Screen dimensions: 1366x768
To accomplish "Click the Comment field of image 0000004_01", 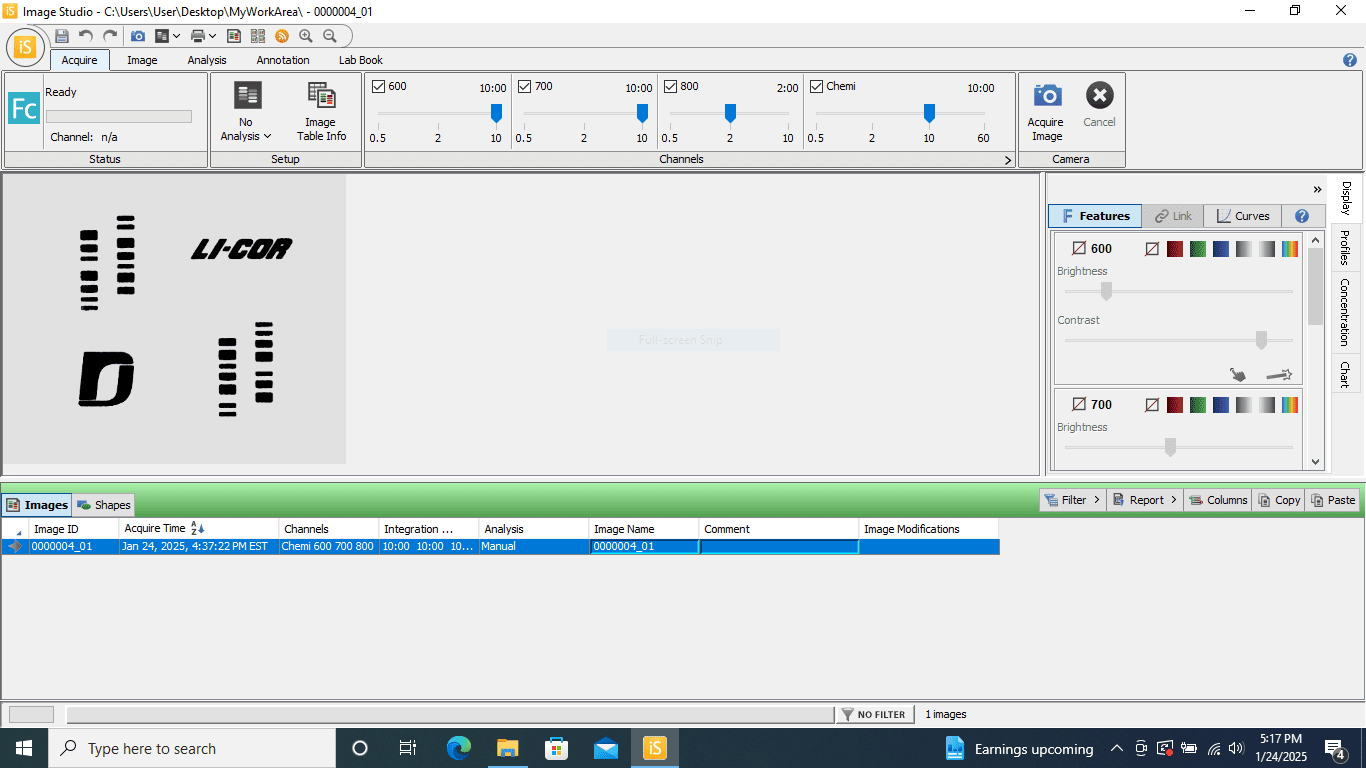I will [778, 547].
